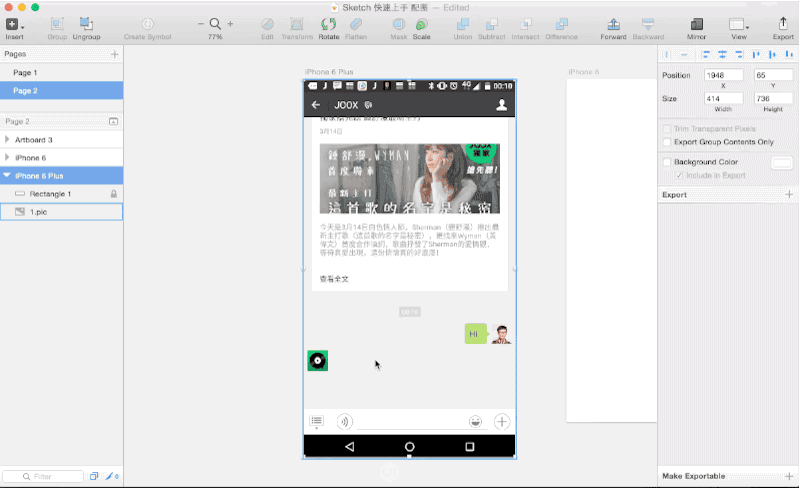Zoom in with the plus button
Image resolution: width=800 pixels, height=488 pixels.
230,23
